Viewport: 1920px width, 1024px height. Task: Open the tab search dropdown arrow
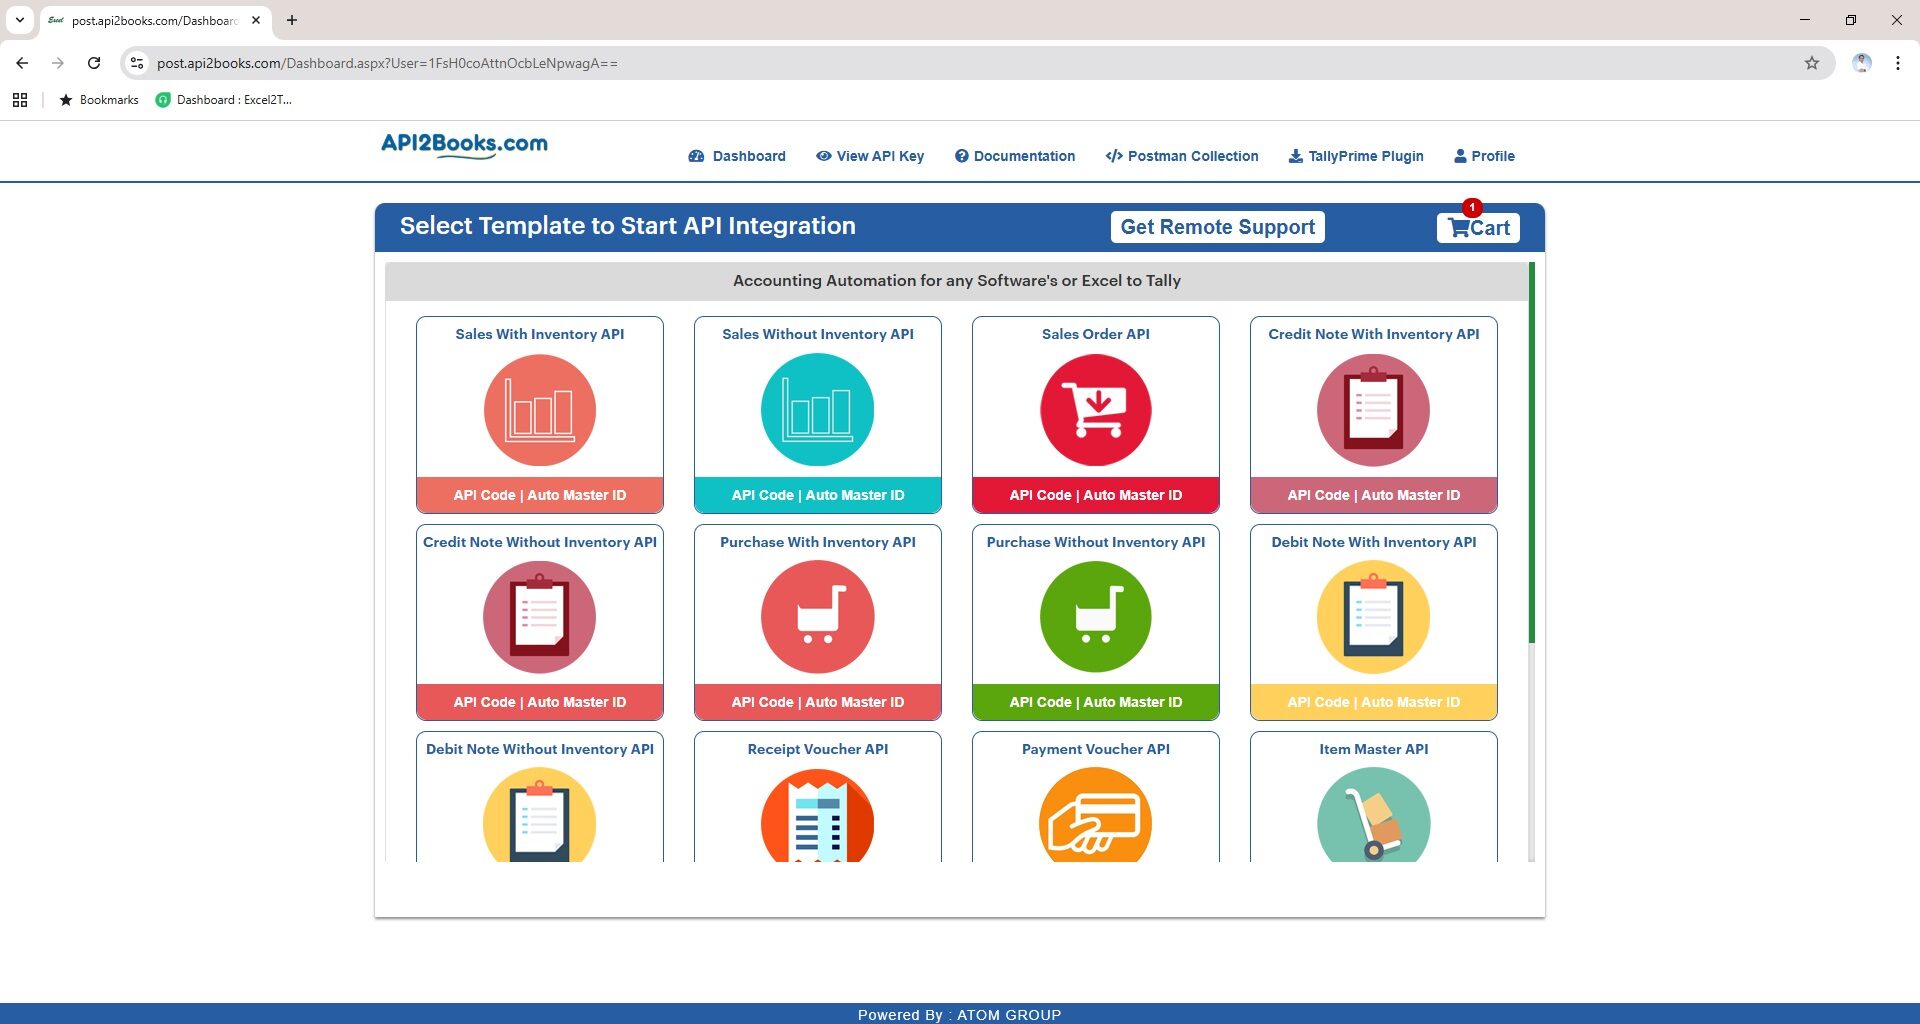coord(20,20)
